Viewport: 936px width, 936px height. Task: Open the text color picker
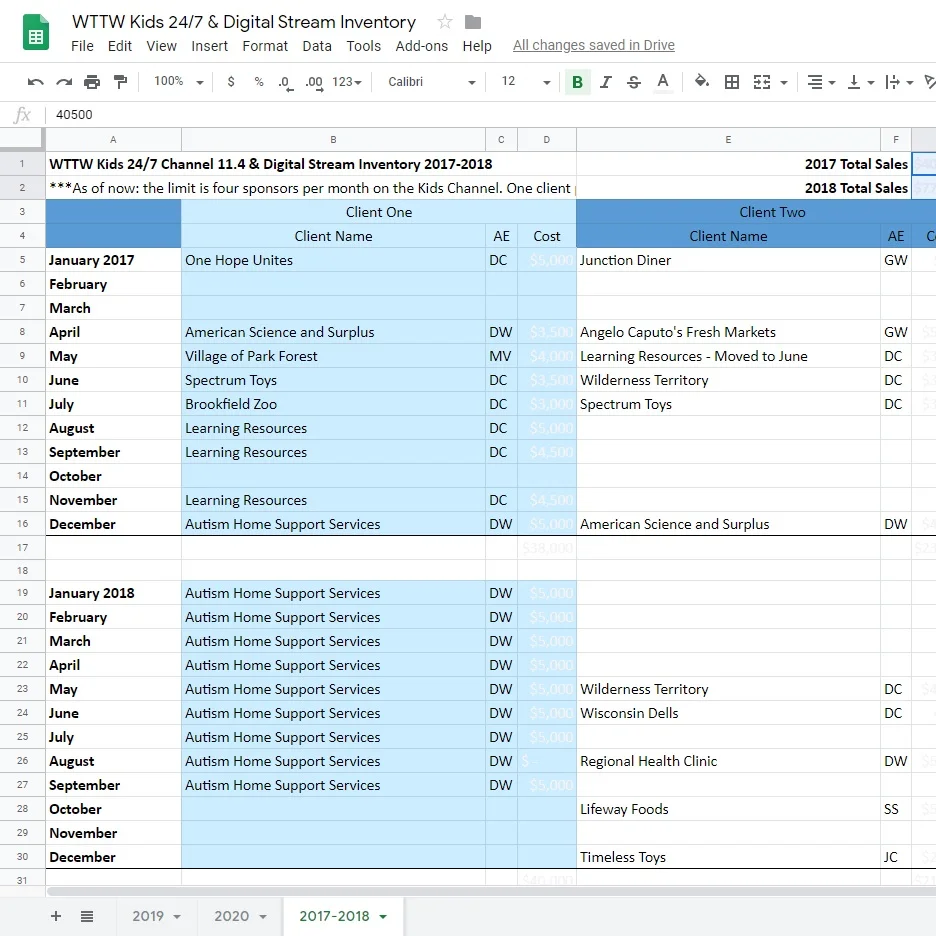(x=663, y=82)
